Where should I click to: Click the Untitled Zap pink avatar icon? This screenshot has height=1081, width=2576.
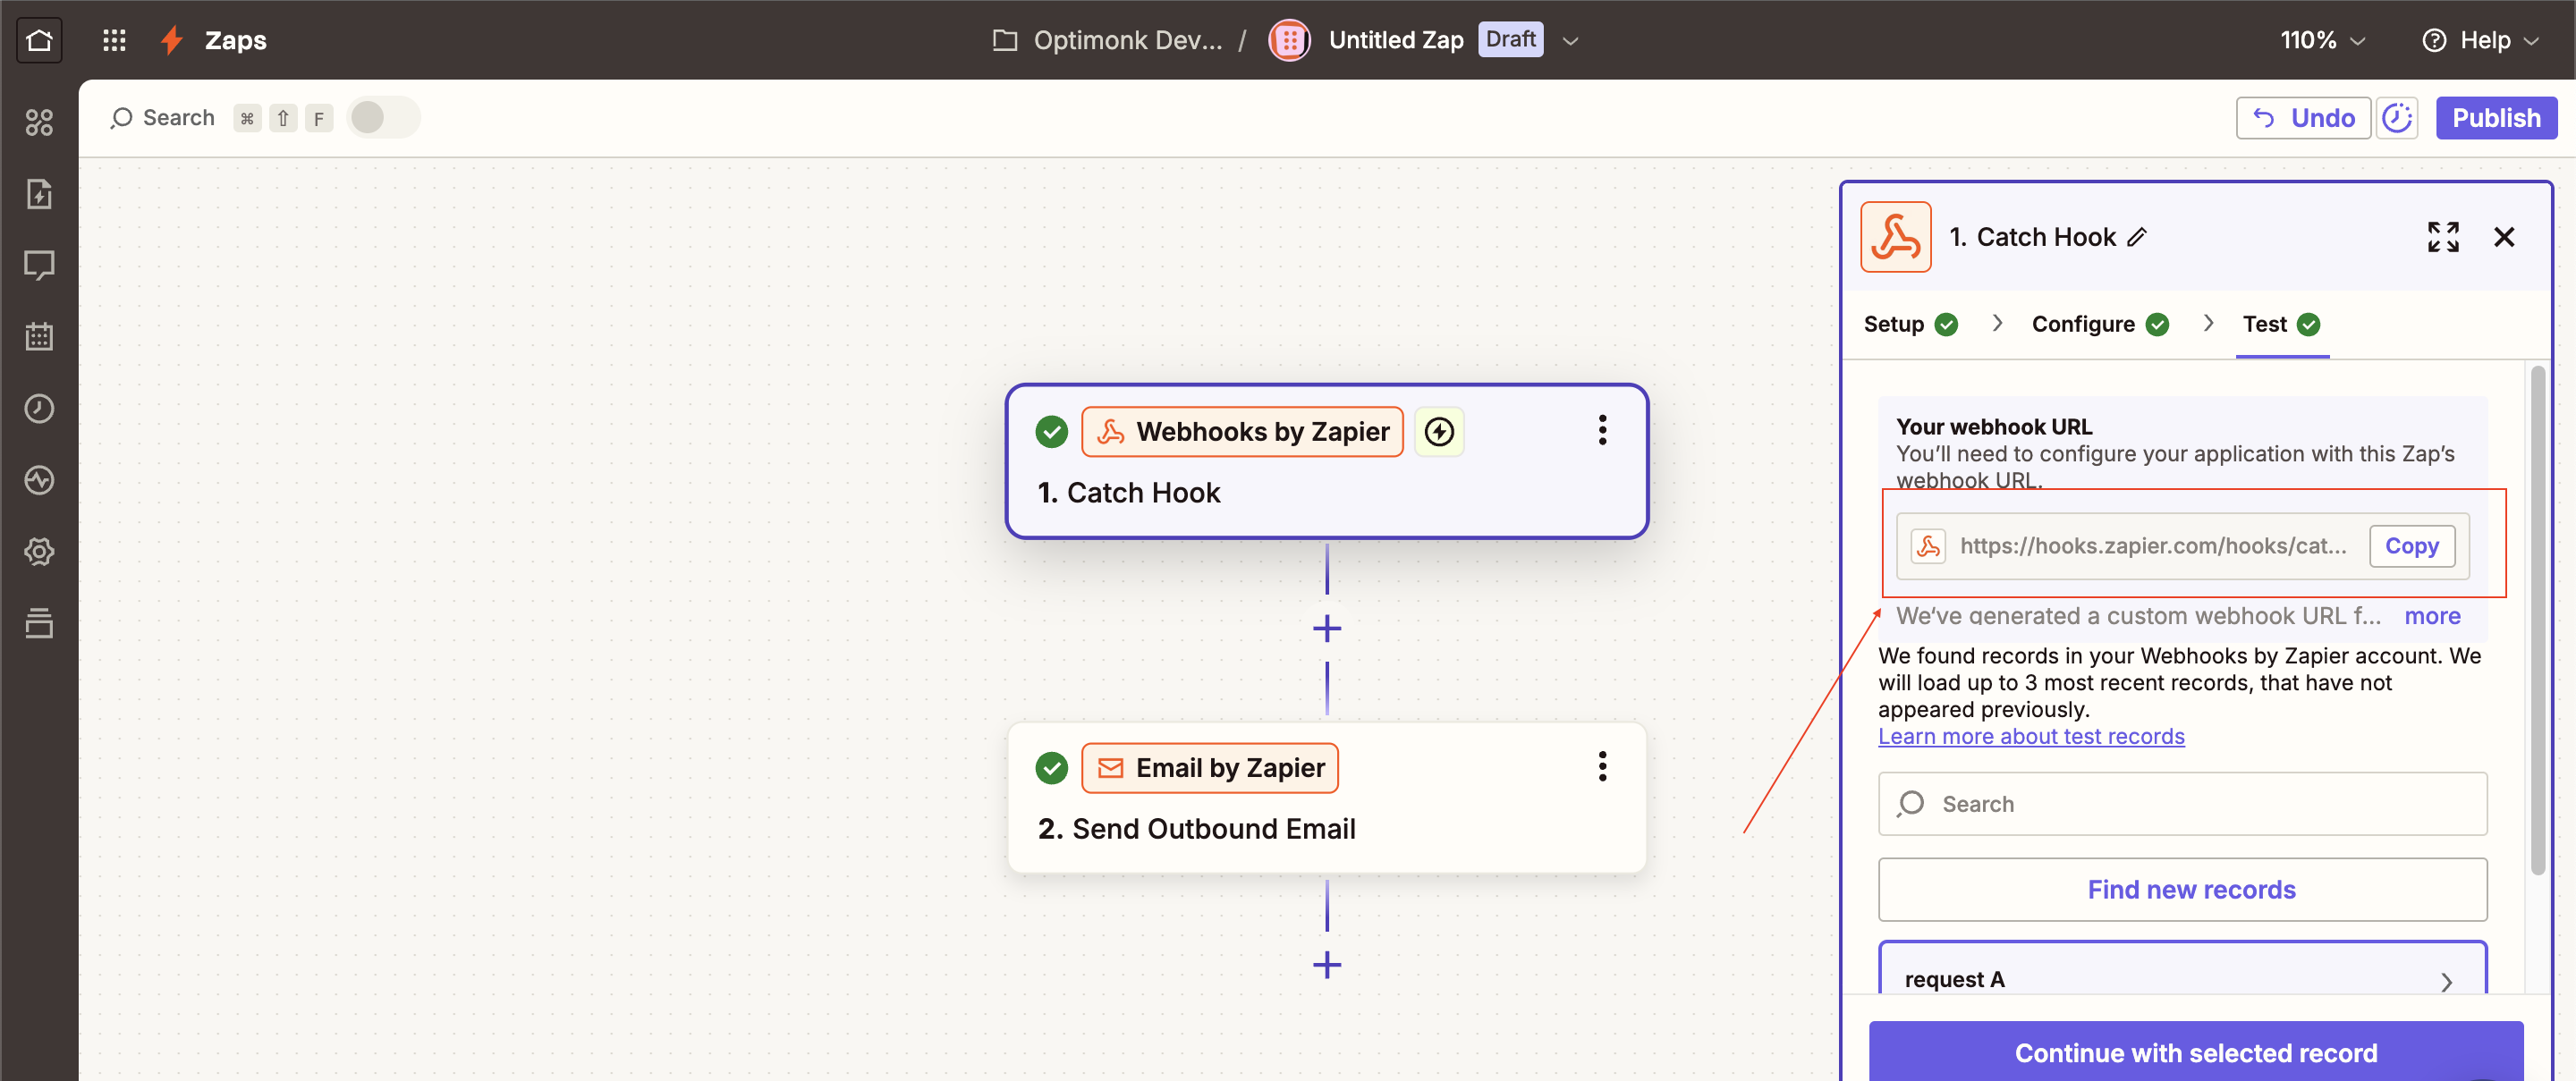coord(1289,40)
